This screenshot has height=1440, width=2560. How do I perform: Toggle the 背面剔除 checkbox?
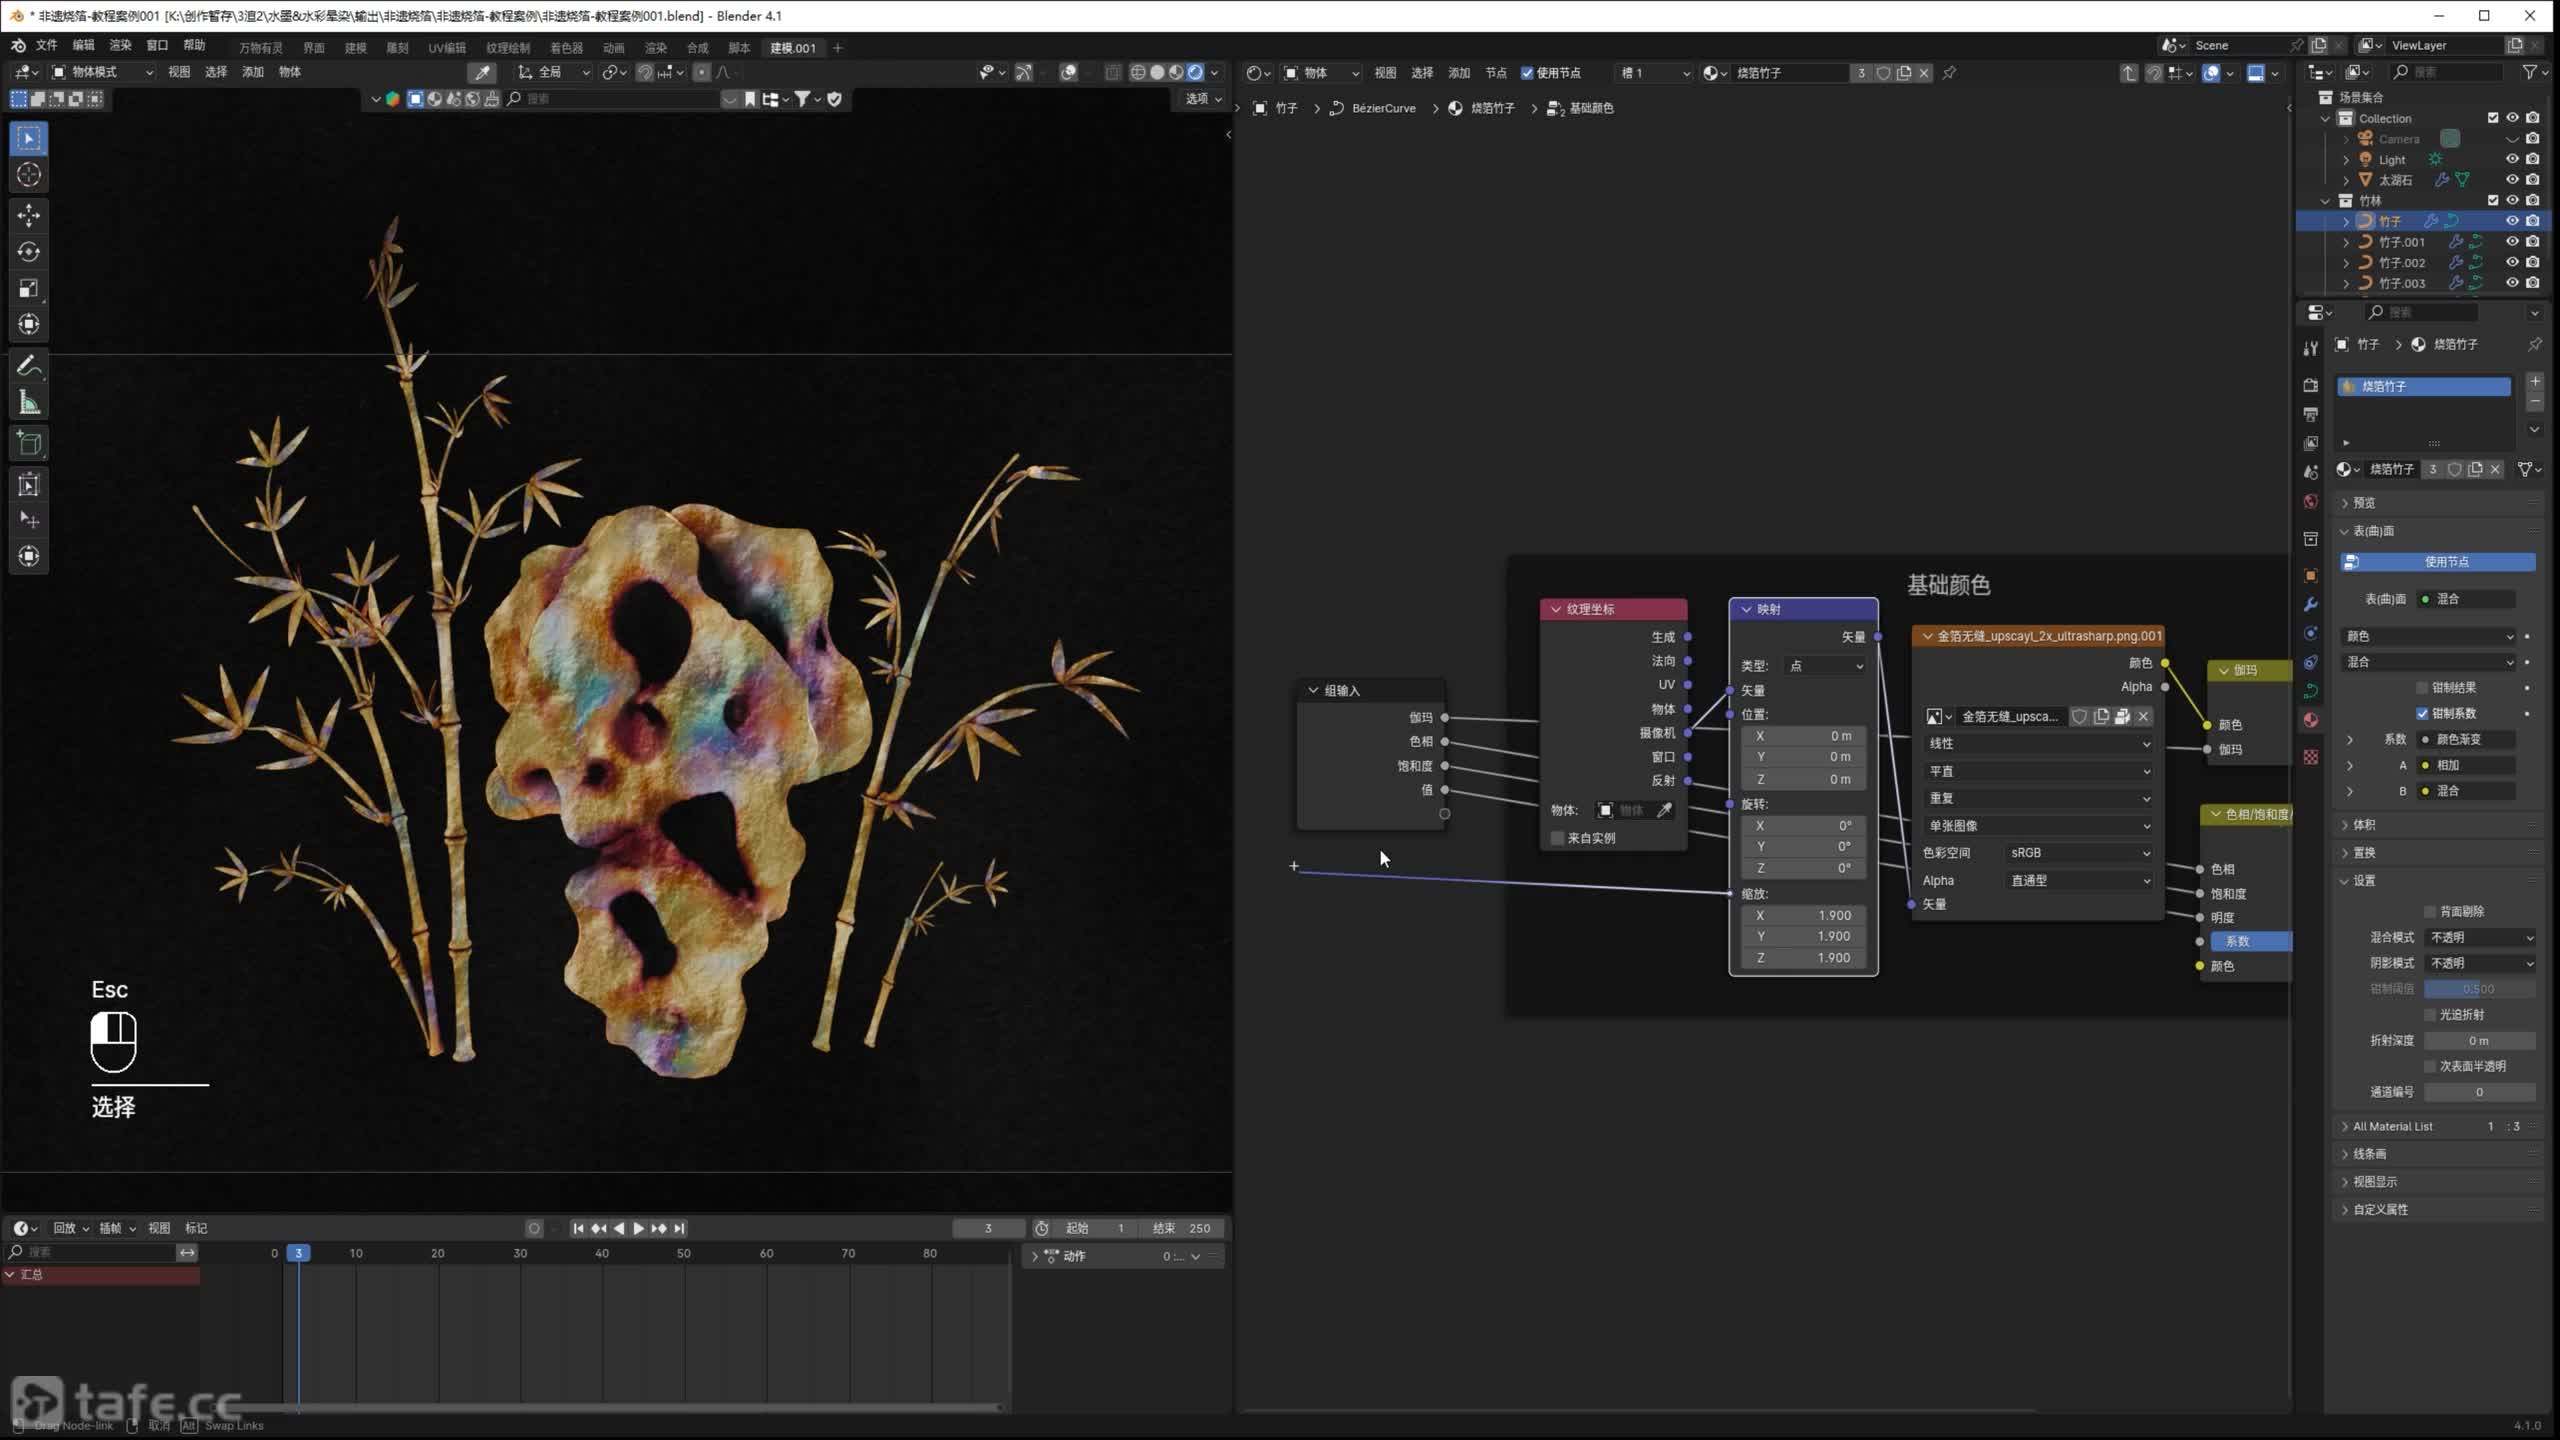[2429, 911]
